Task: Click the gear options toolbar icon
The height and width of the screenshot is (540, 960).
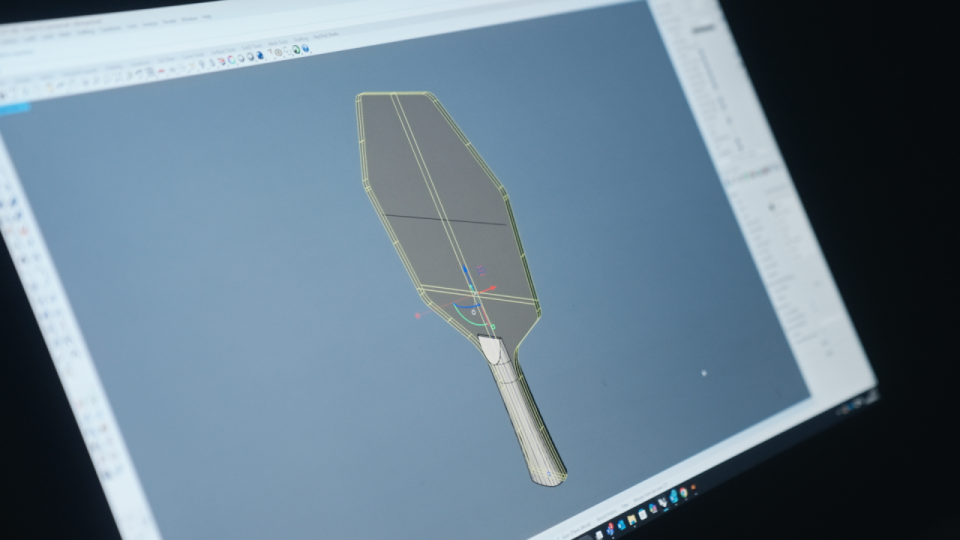Action: (279, 52)
